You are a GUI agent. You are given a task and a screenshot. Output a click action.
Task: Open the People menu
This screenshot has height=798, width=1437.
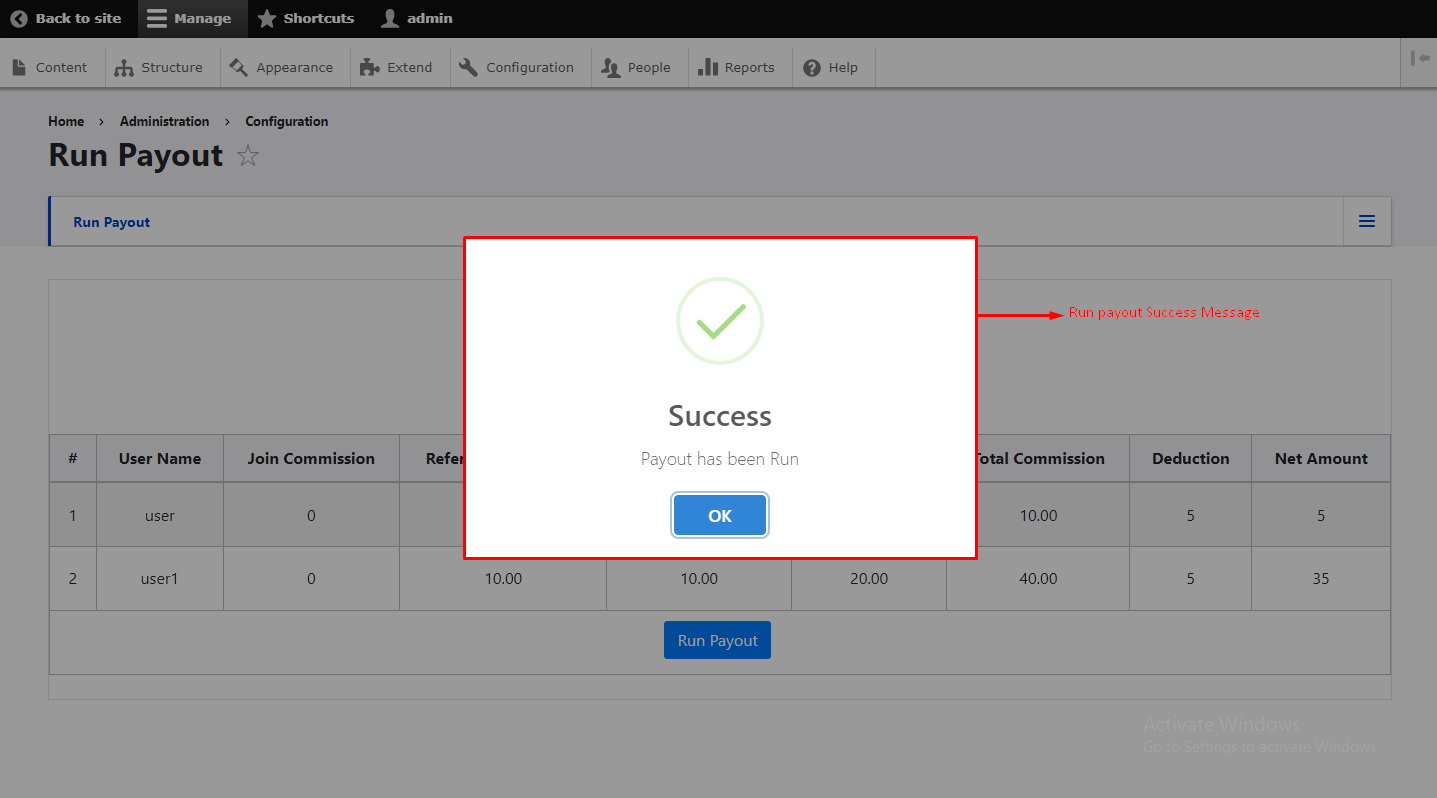tap(636, 67)
